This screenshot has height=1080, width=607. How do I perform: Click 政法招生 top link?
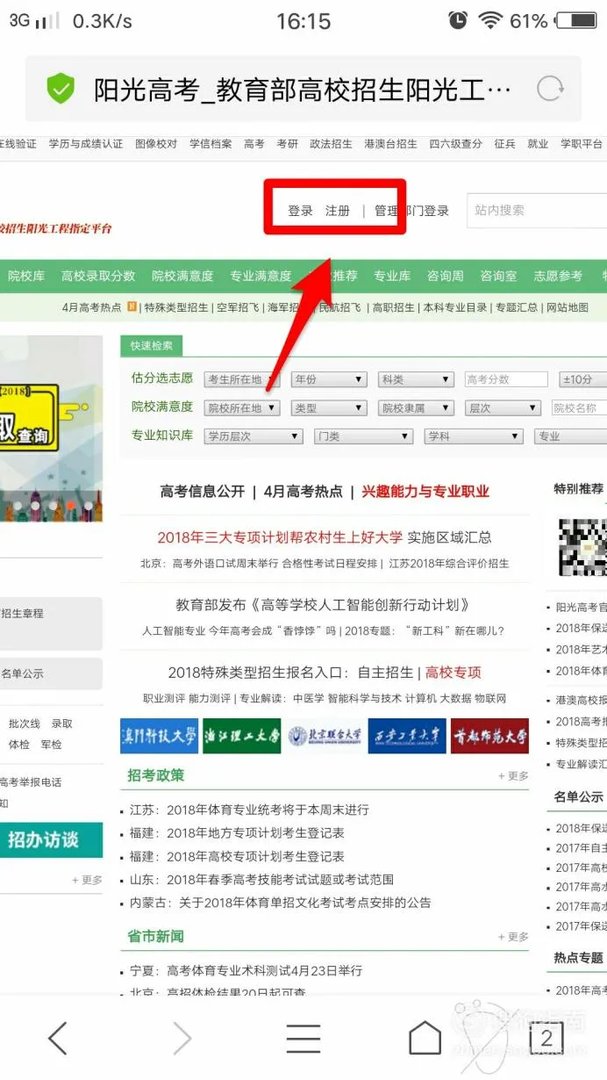click(331, 144)
